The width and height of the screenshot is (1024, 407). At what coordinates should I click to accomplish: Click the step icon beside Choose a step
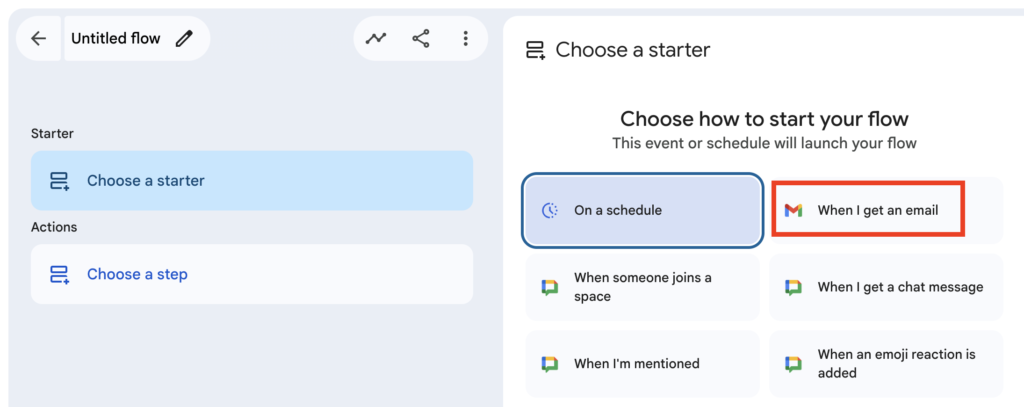point(59,274)
